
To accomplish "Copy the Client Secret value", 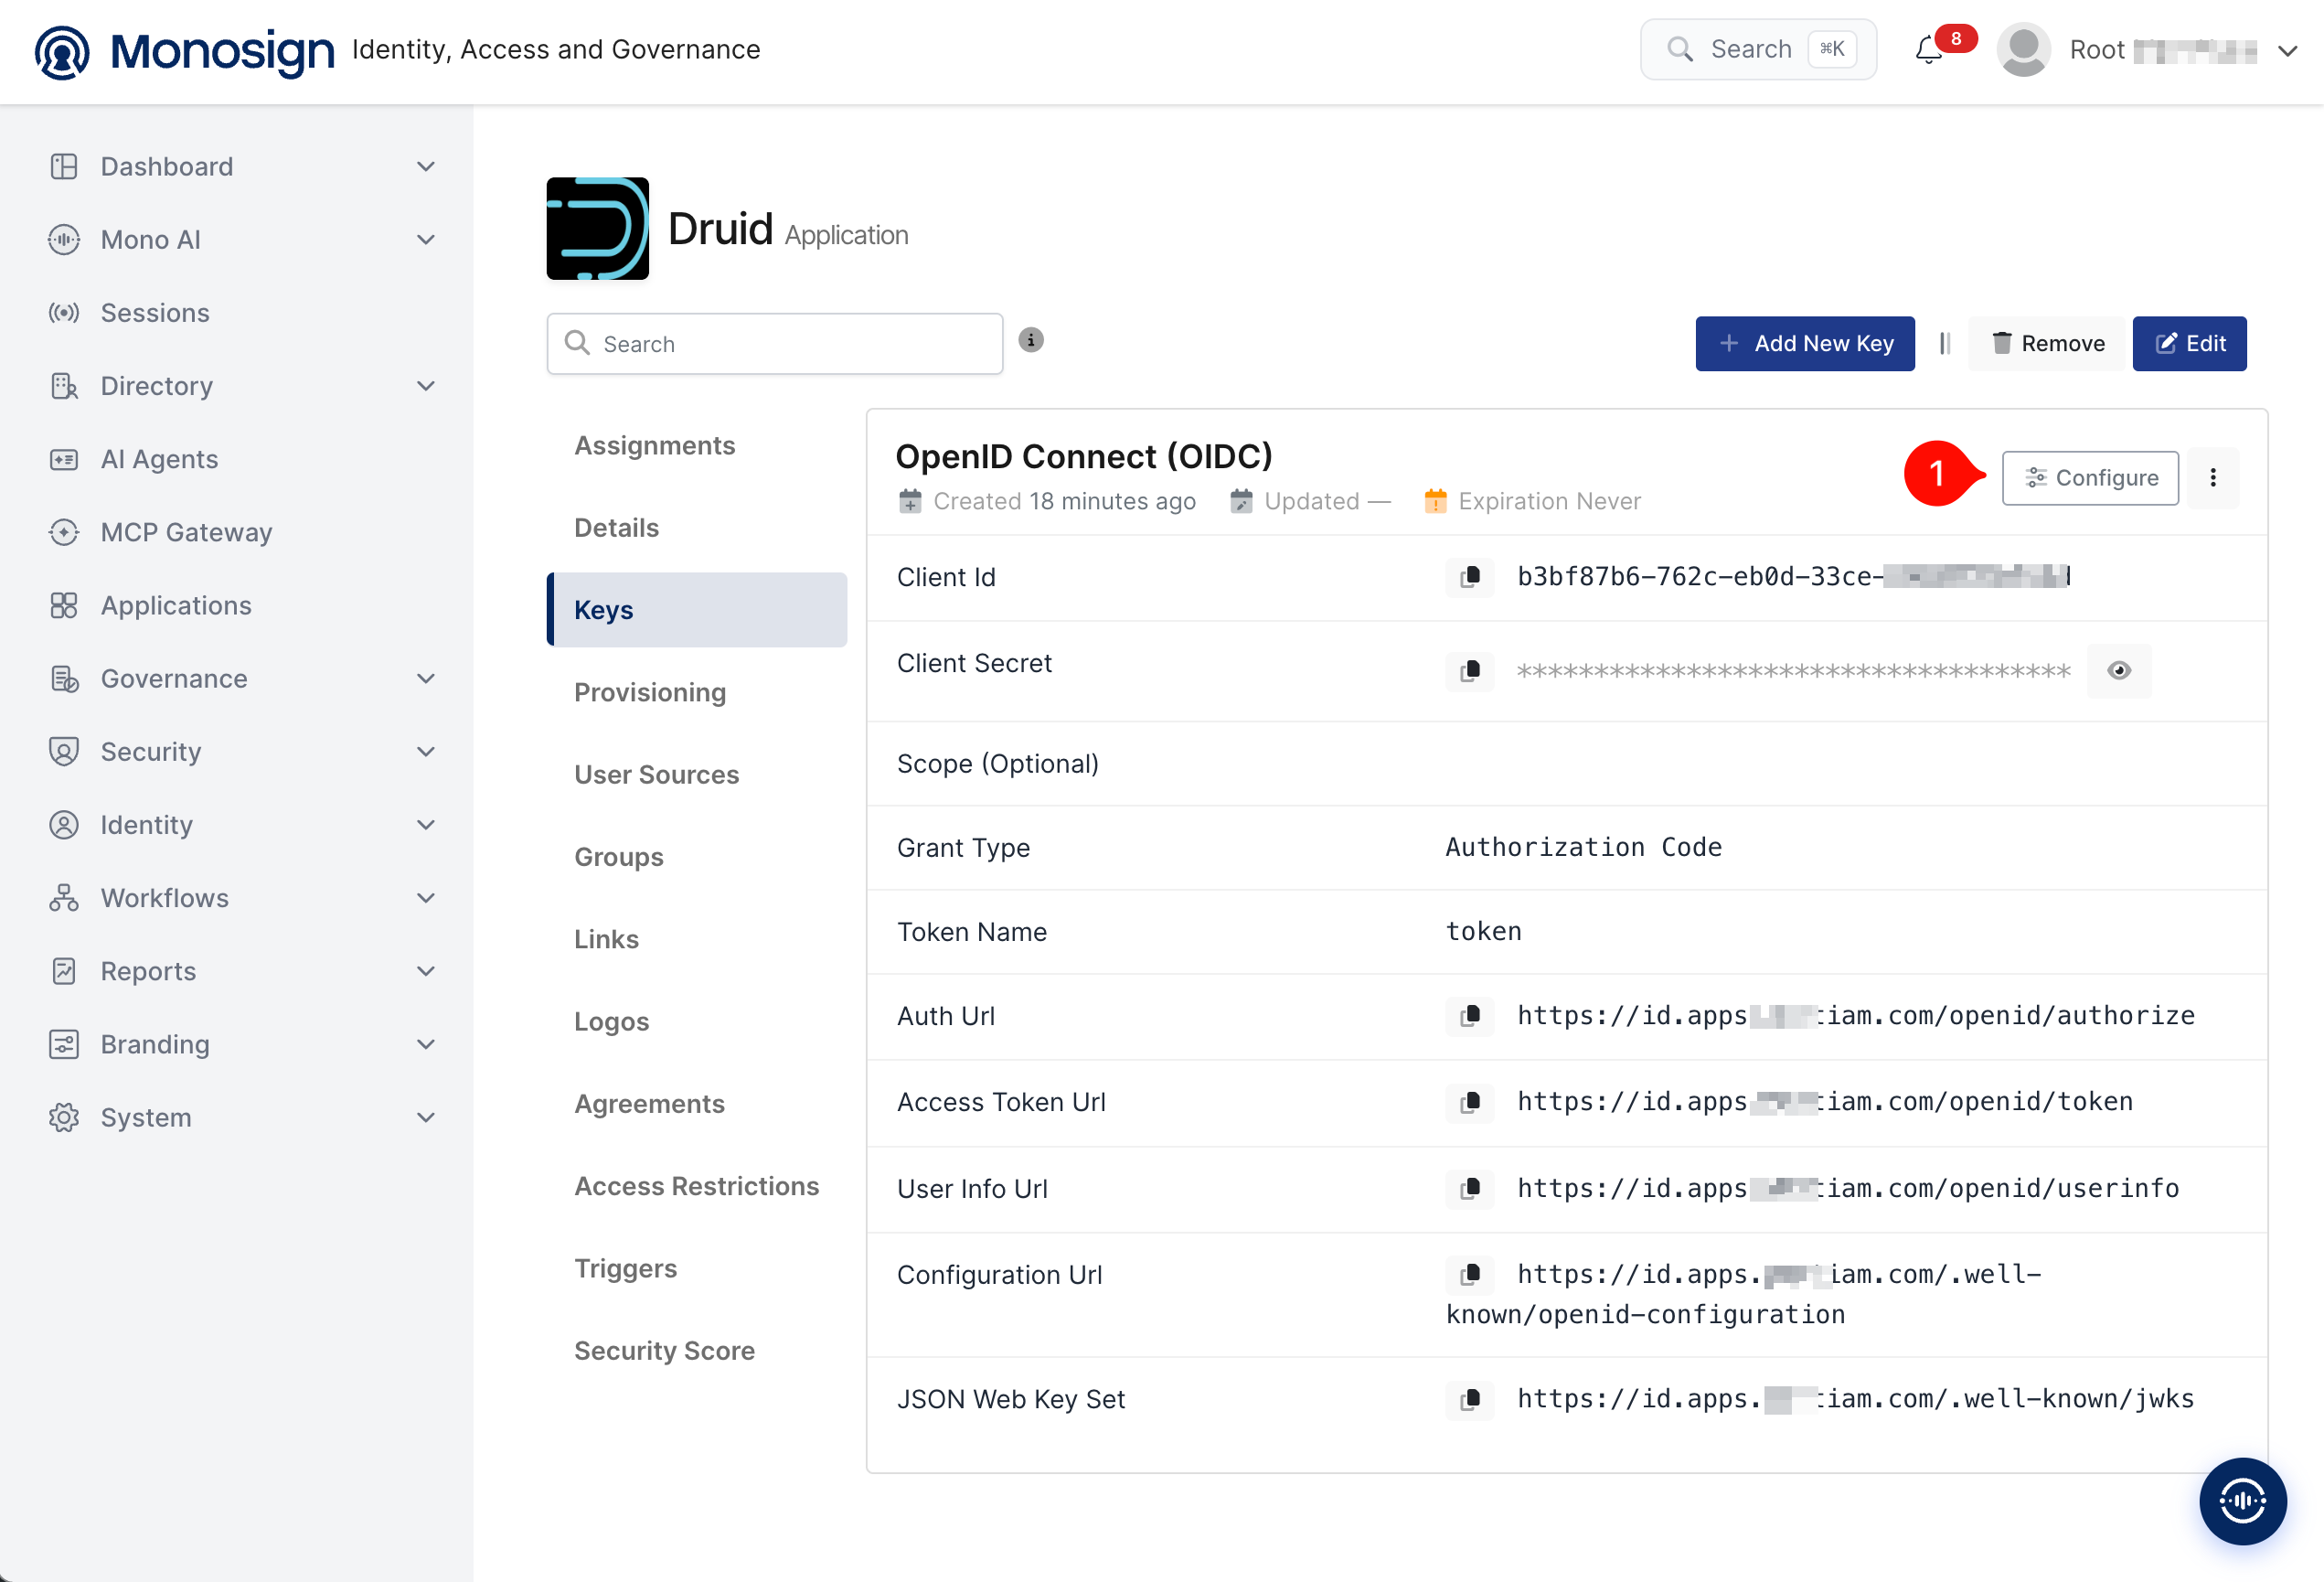I will [1470, 671].
